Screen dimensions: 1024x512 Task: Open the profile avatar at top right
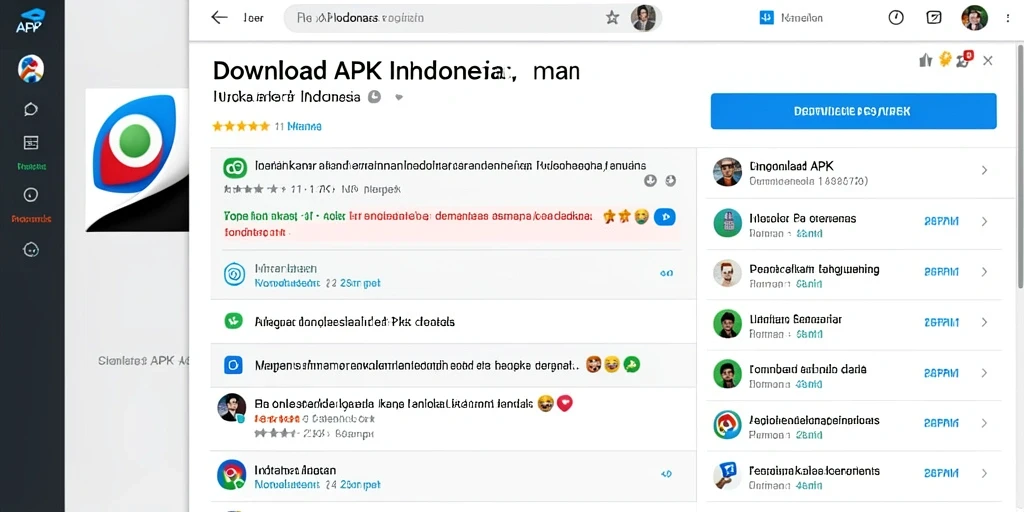(x=974, y=18)
